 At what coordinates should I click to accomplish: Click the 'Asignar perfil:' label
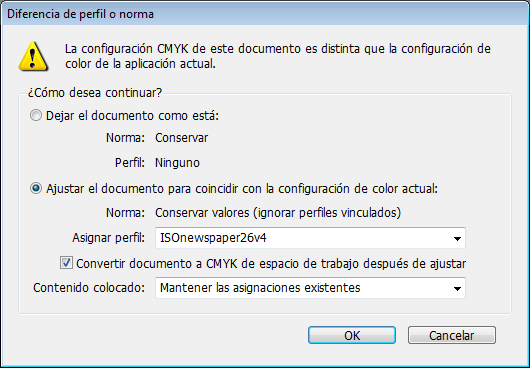click(109, 238)
